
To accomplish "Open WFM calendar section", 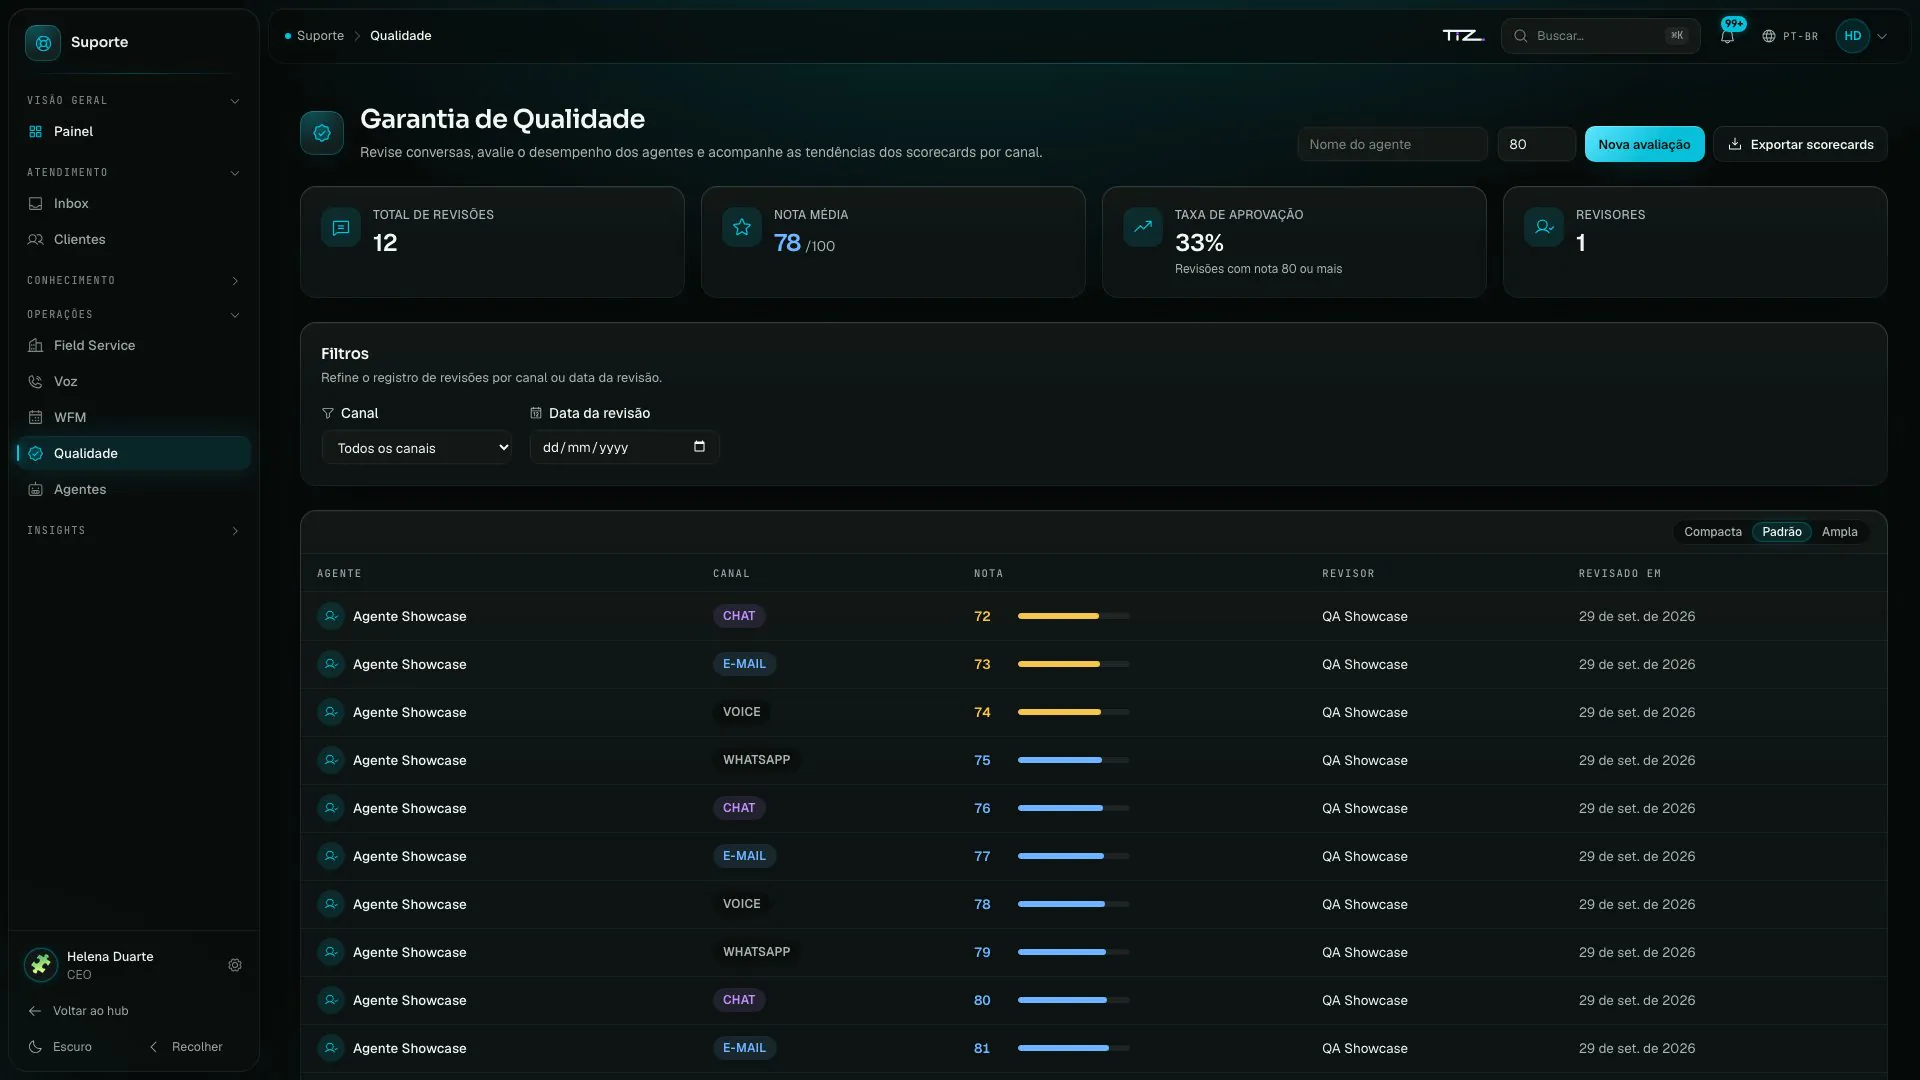I will click(x=133, y=418).
